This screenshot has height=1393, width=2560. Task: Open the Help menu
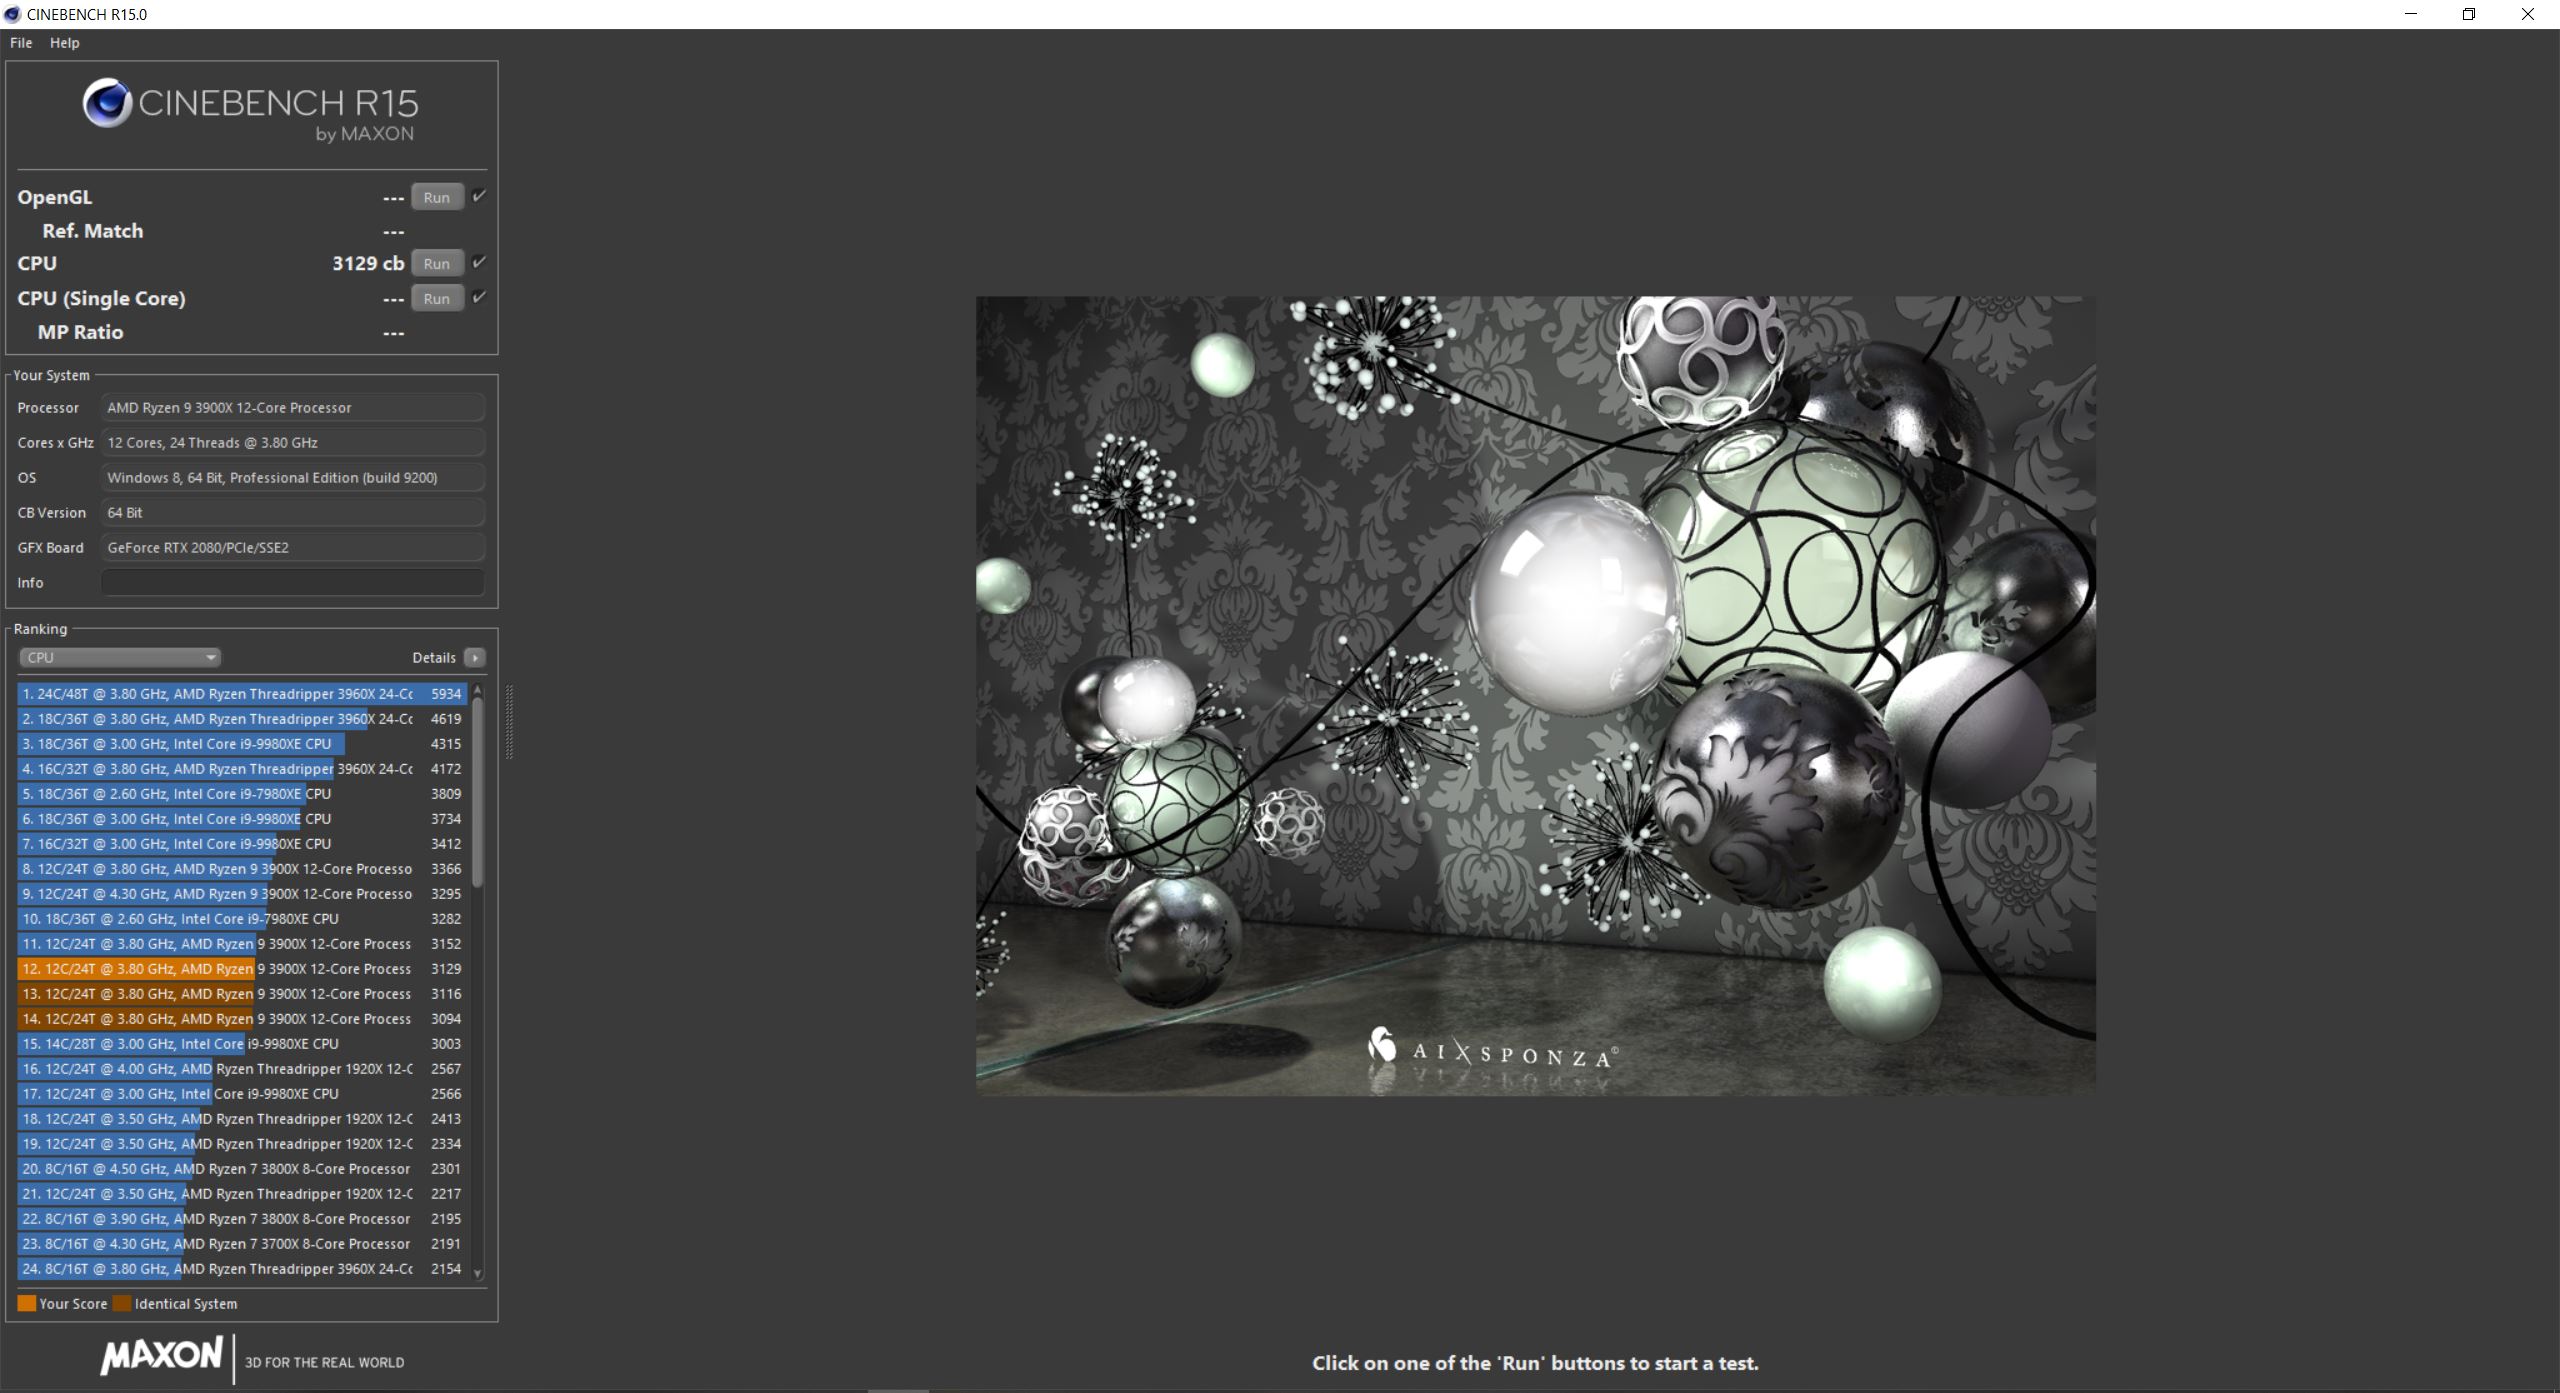click(64, 43)
